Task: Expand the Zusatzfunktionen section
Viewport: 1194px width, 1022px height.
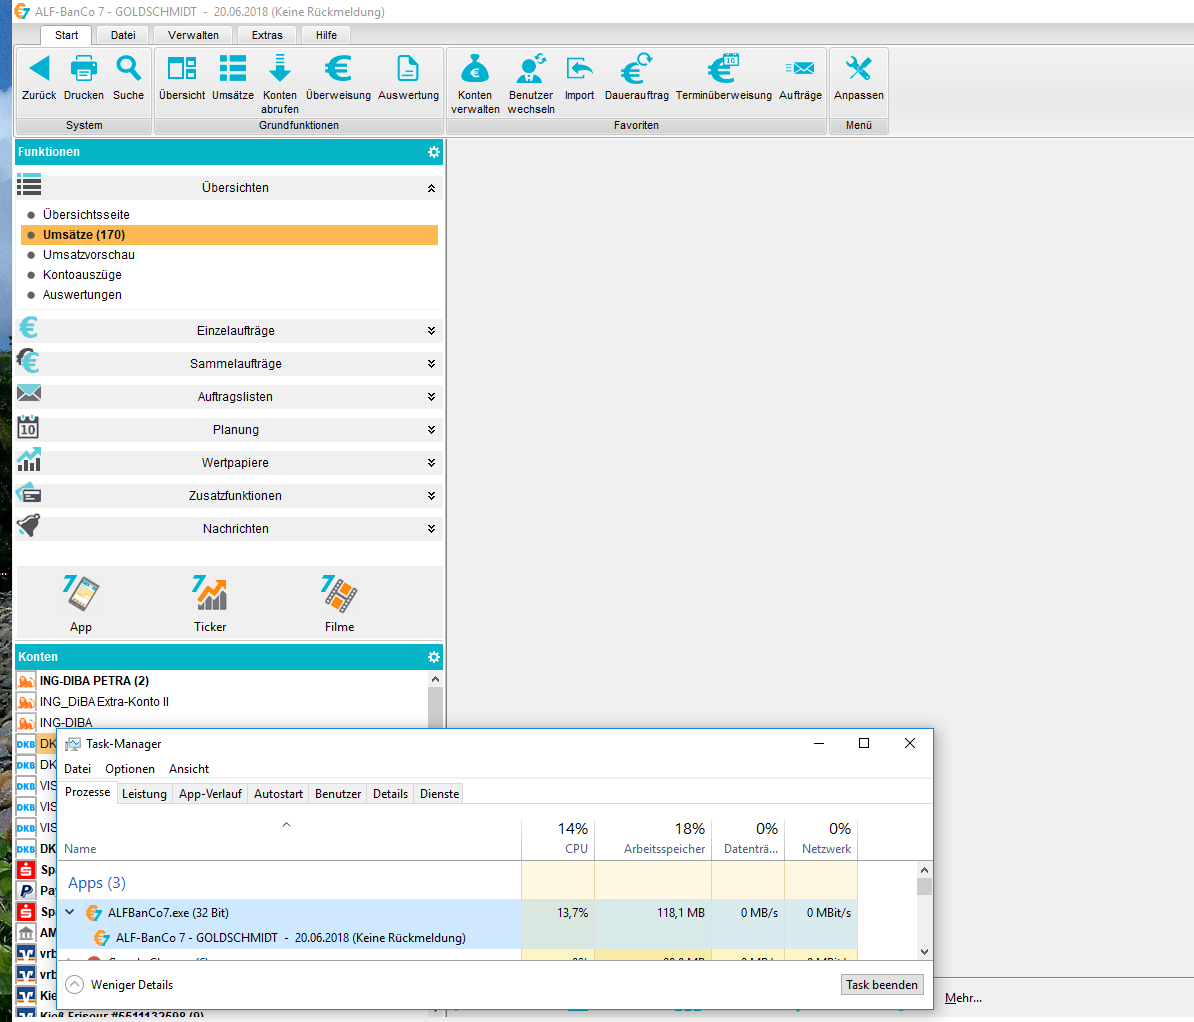Action: (431, 496)
